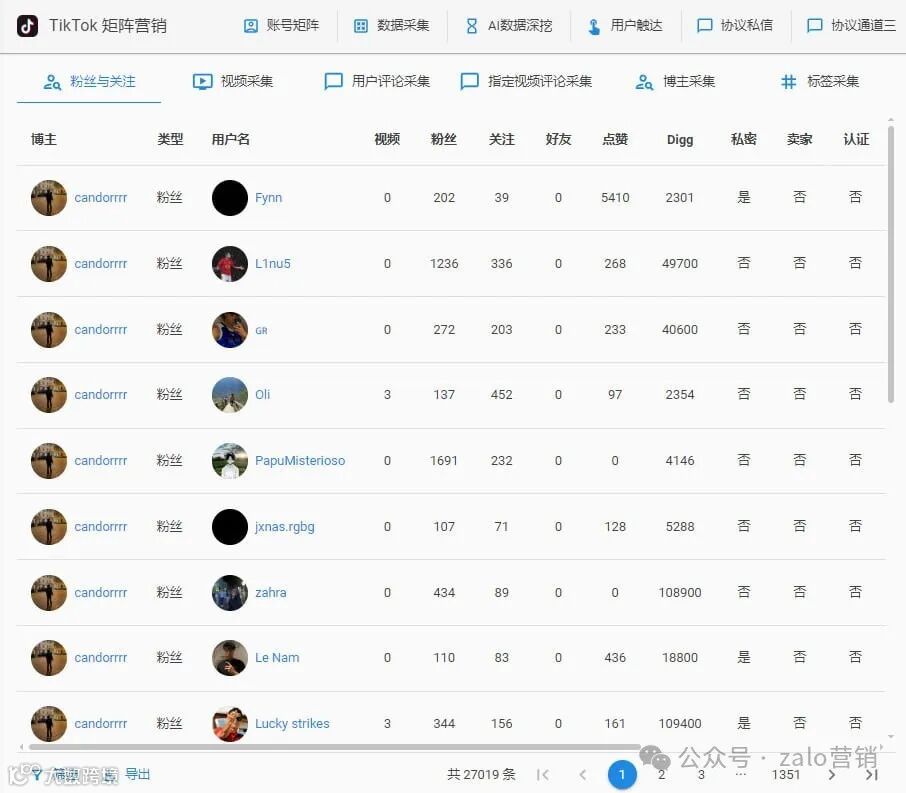
Task: Click the GR user avatar
Action: click(x=230, y=329)
